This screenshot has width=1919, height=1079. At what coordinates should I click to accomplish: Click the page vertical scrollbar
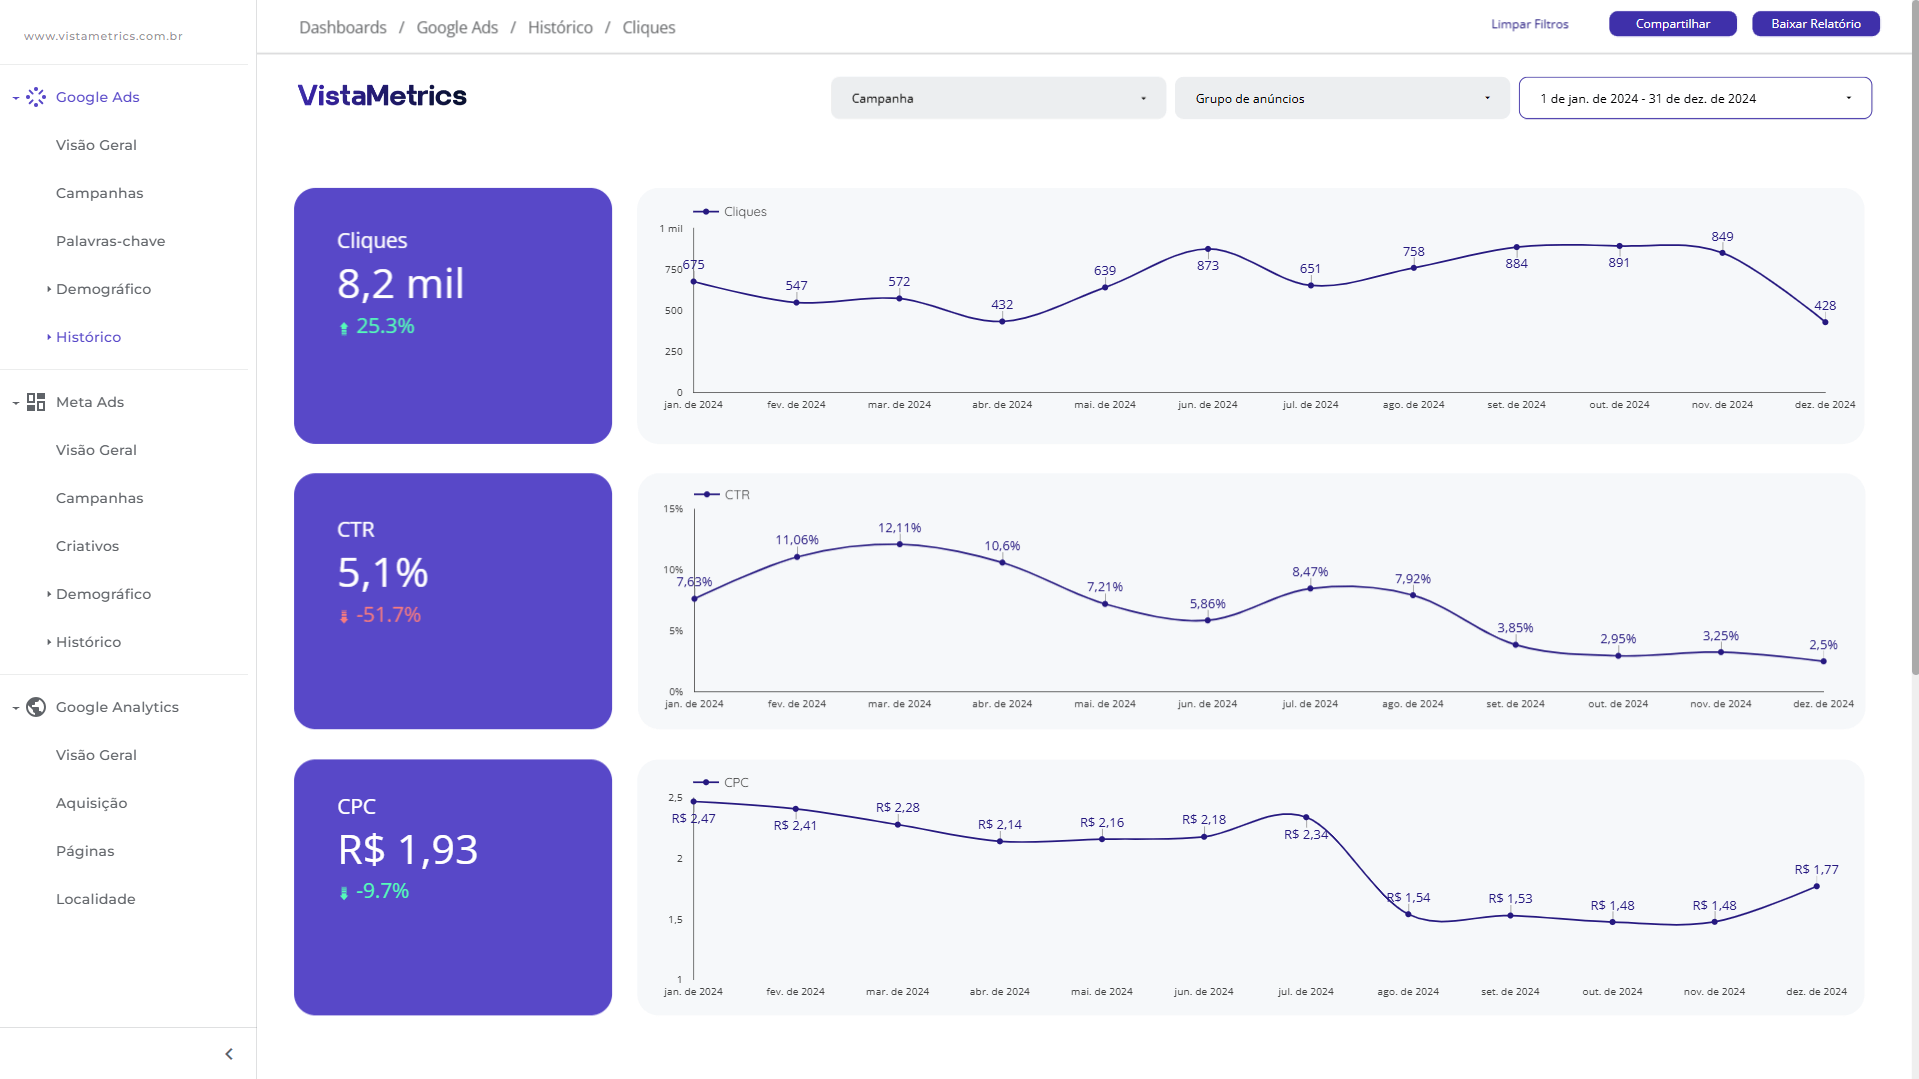(x=1914, y=340)
